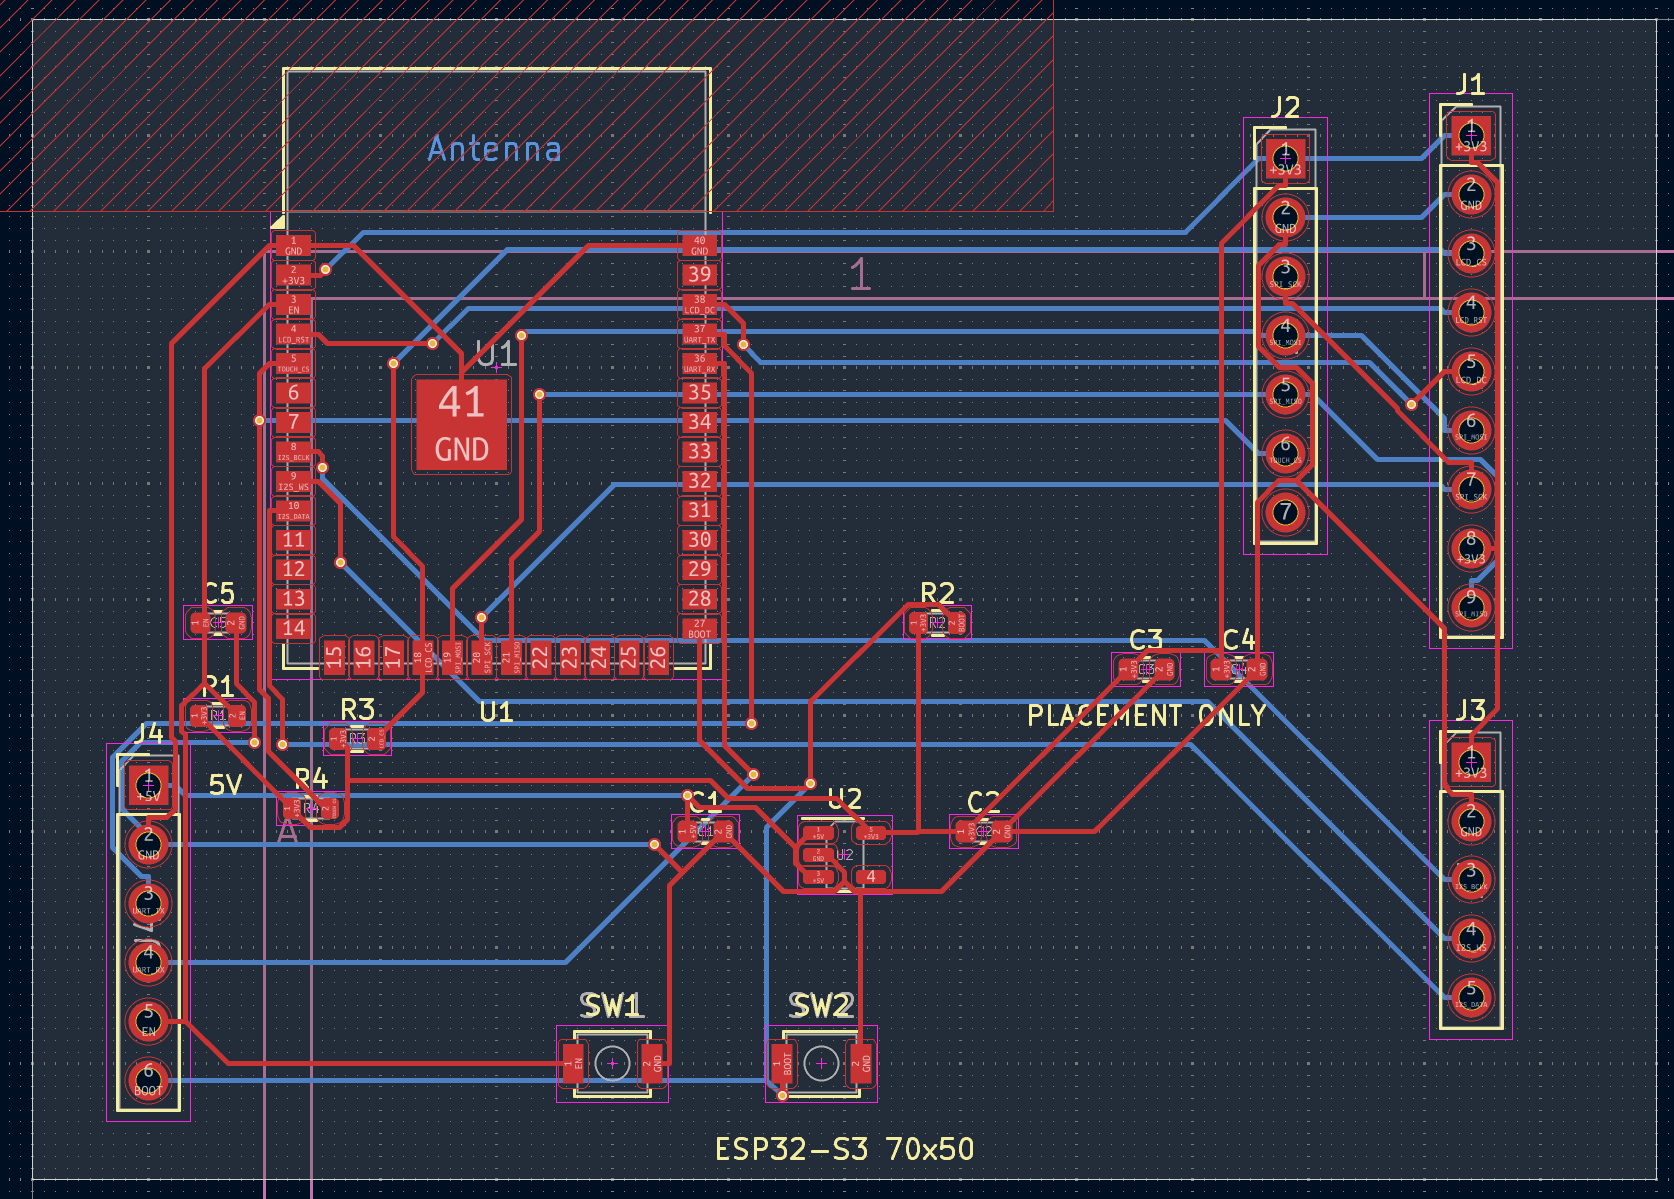Image resolution: width=1674 pixels, height=1199 pixels.
Task: Select pad 6 BOOT of connector J4
Action: (148, 1079)
